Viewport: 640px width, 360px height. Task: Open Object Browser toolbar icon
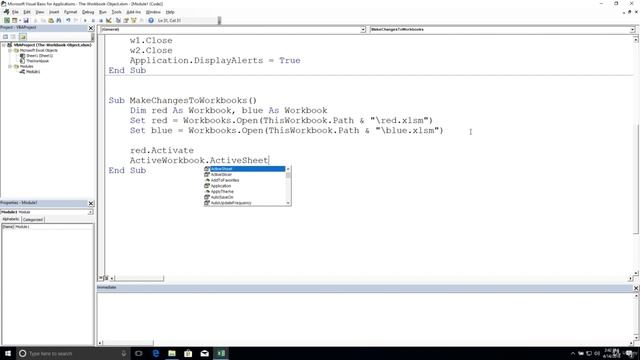[x=133, y=20]
